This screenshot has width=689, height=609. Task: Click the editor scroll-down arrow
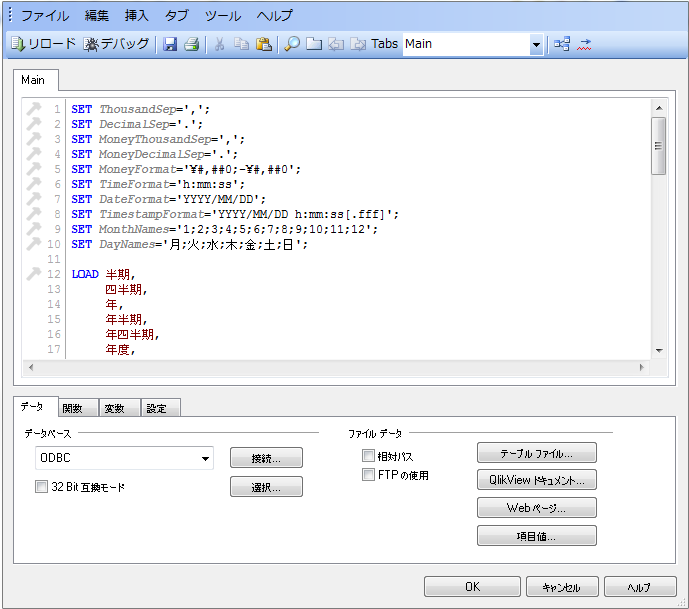(659, 350)
